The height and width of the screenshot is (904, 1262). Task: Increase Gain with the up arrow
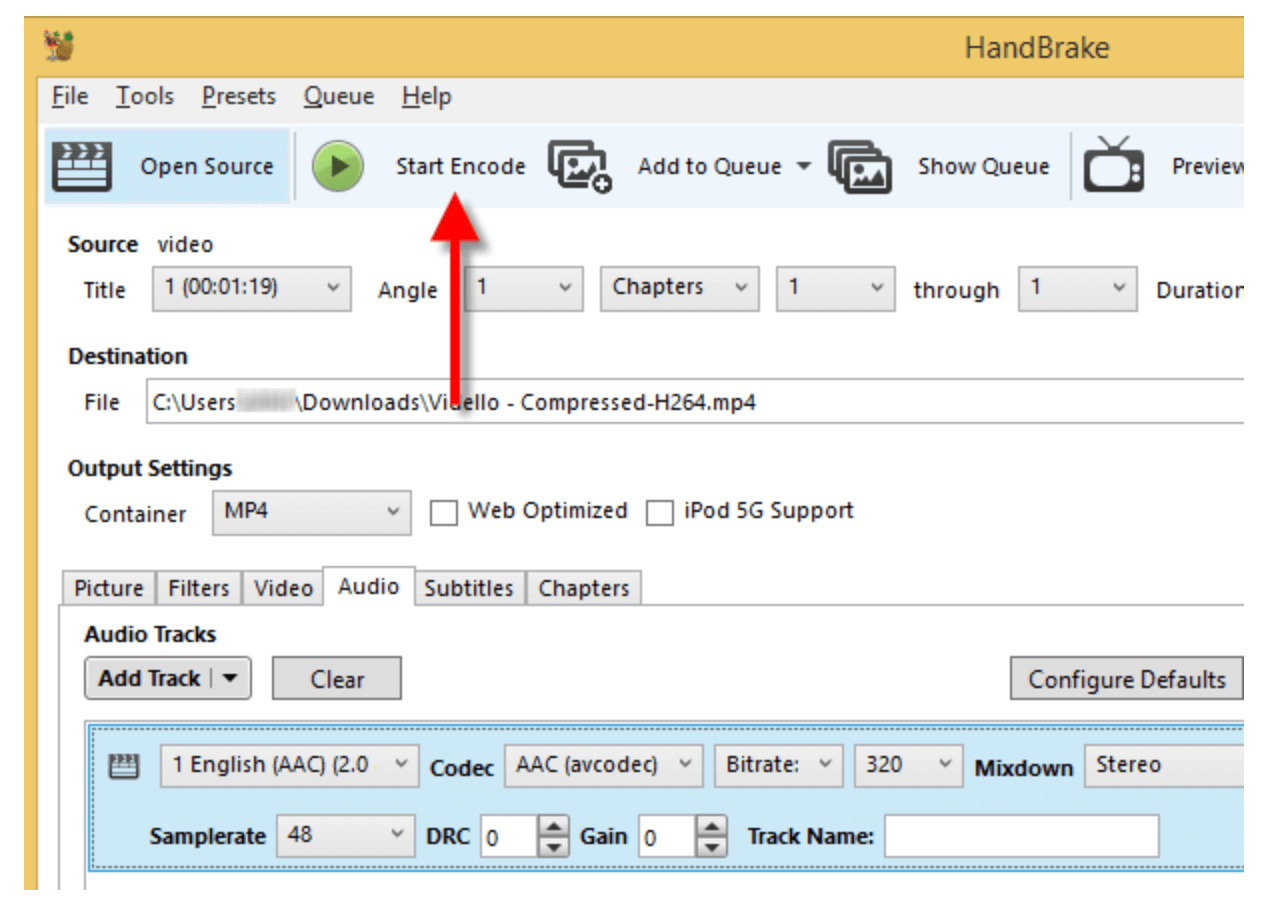click(x=711, y=826)
